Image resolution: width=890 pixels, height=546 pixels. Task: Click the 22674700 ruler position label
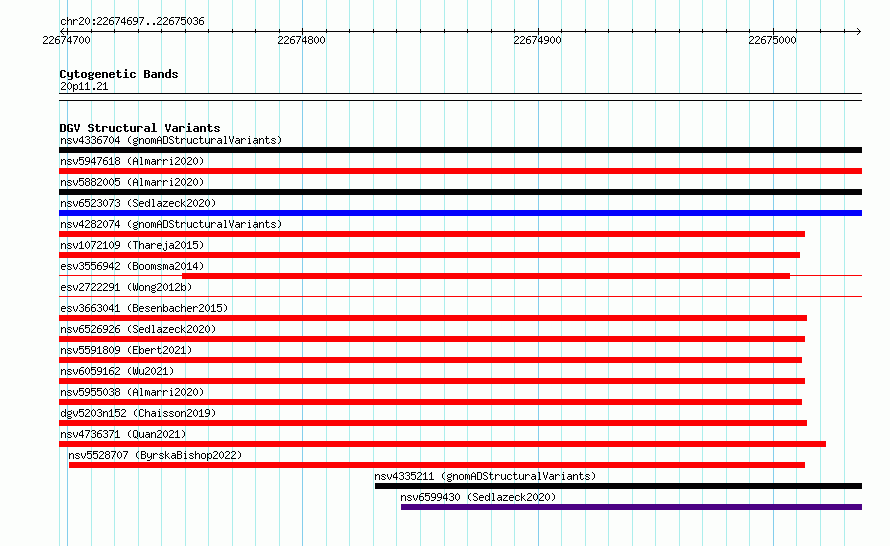[x=66, y=40]
